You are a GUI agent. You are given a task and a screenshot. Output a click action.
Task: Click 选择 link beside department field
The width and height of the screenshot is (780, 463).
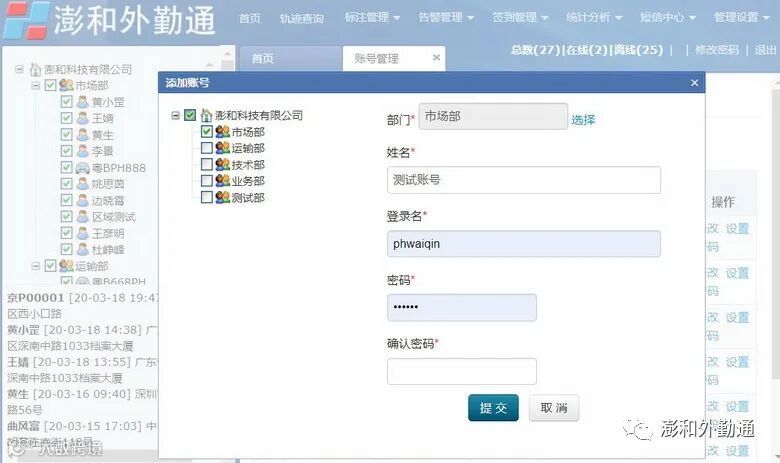pos(583,119)
